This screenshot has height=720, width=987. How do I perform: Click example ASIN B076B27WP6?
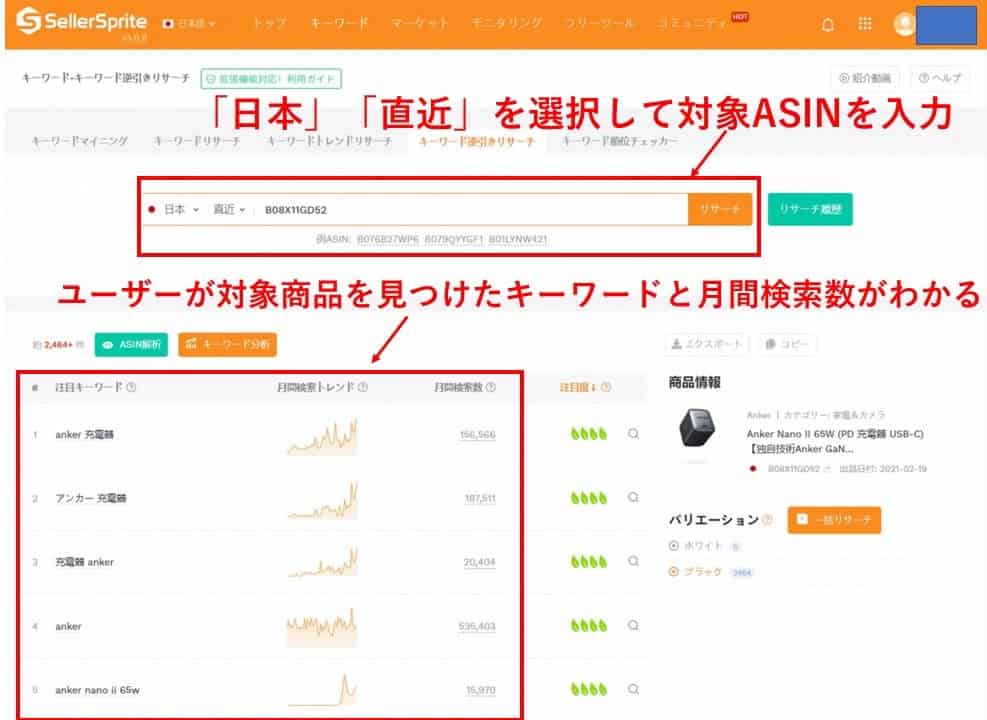[x=388, y=239]
